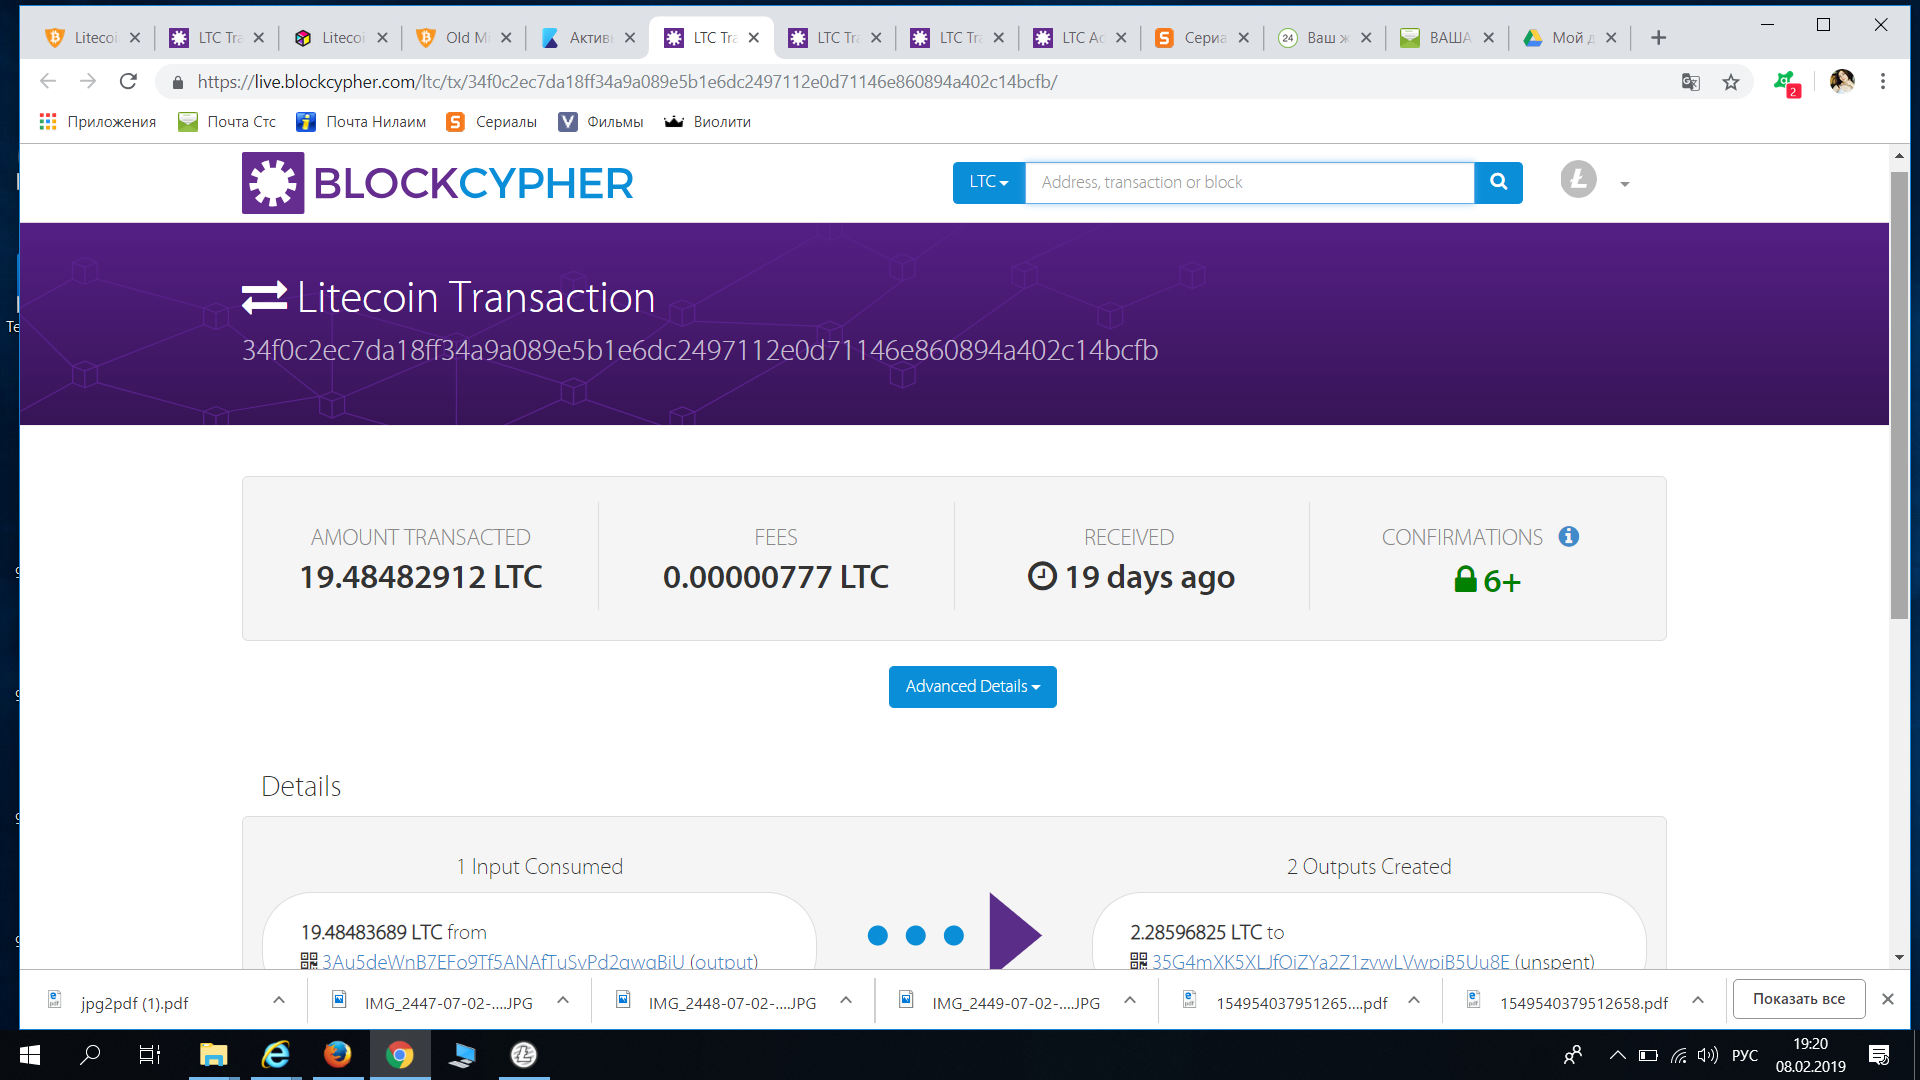The image size is (1920, 1080).
Task: Click the site lock icon in the address bar
Action: coord(178,82)
